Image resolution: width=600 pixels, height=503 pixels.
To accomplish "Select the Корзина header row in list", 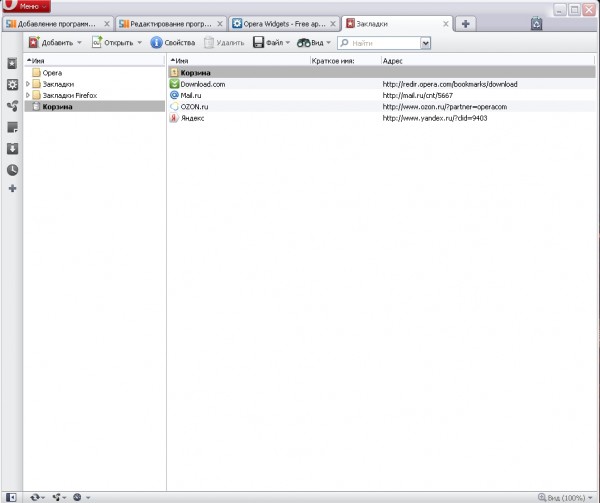I will (382, 72).
